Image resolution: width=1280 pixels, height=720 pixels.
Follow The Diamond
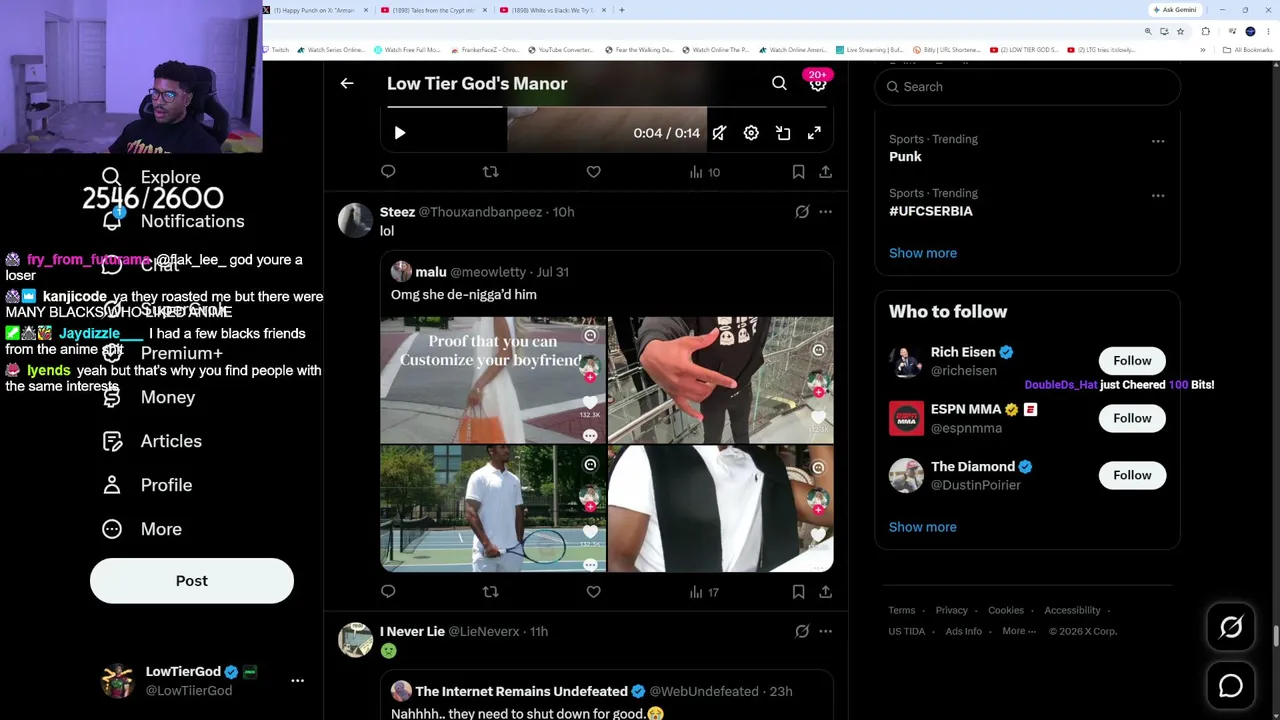(1132, 475)
